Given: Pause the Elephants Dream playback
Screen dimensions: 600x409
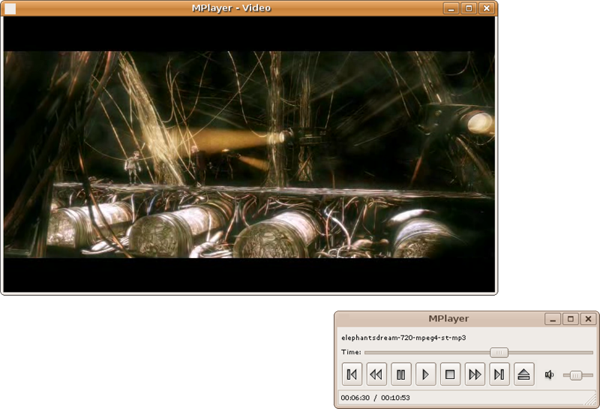Looking at the screenshot, I should 401,374.
